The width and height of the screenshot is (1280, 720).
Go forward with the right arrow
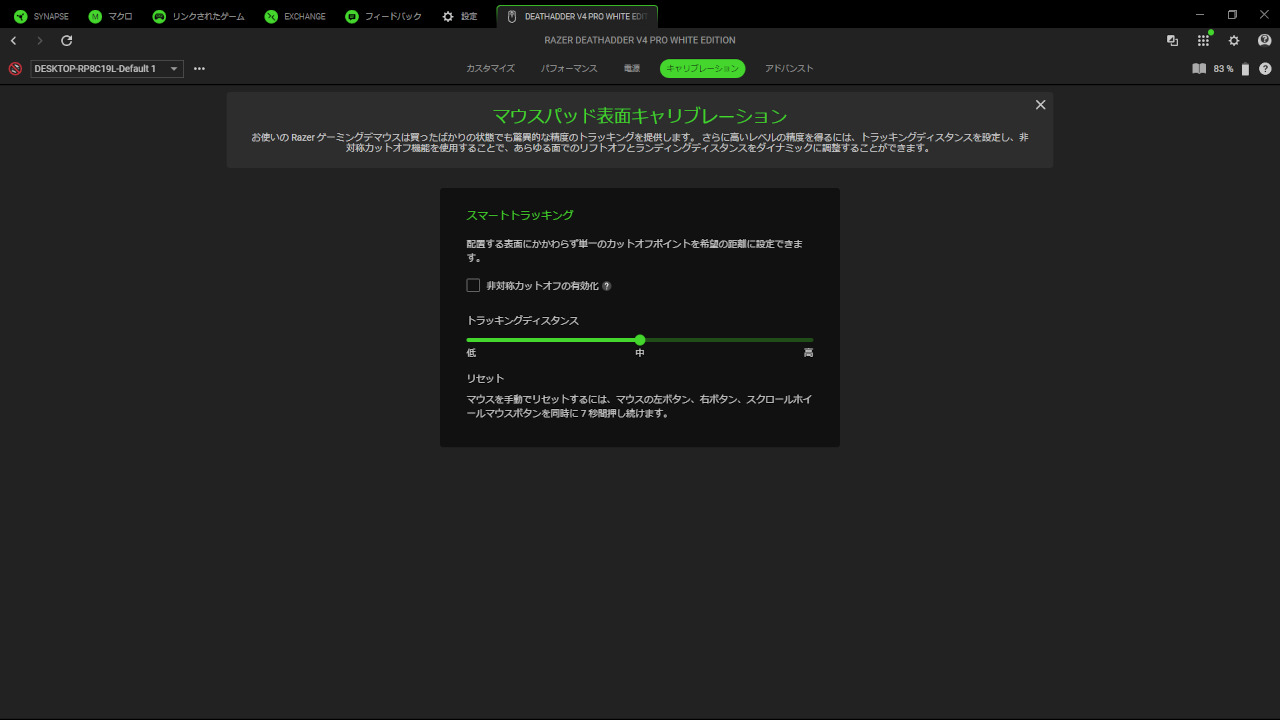pyautogui.click(x=40, y=41)
